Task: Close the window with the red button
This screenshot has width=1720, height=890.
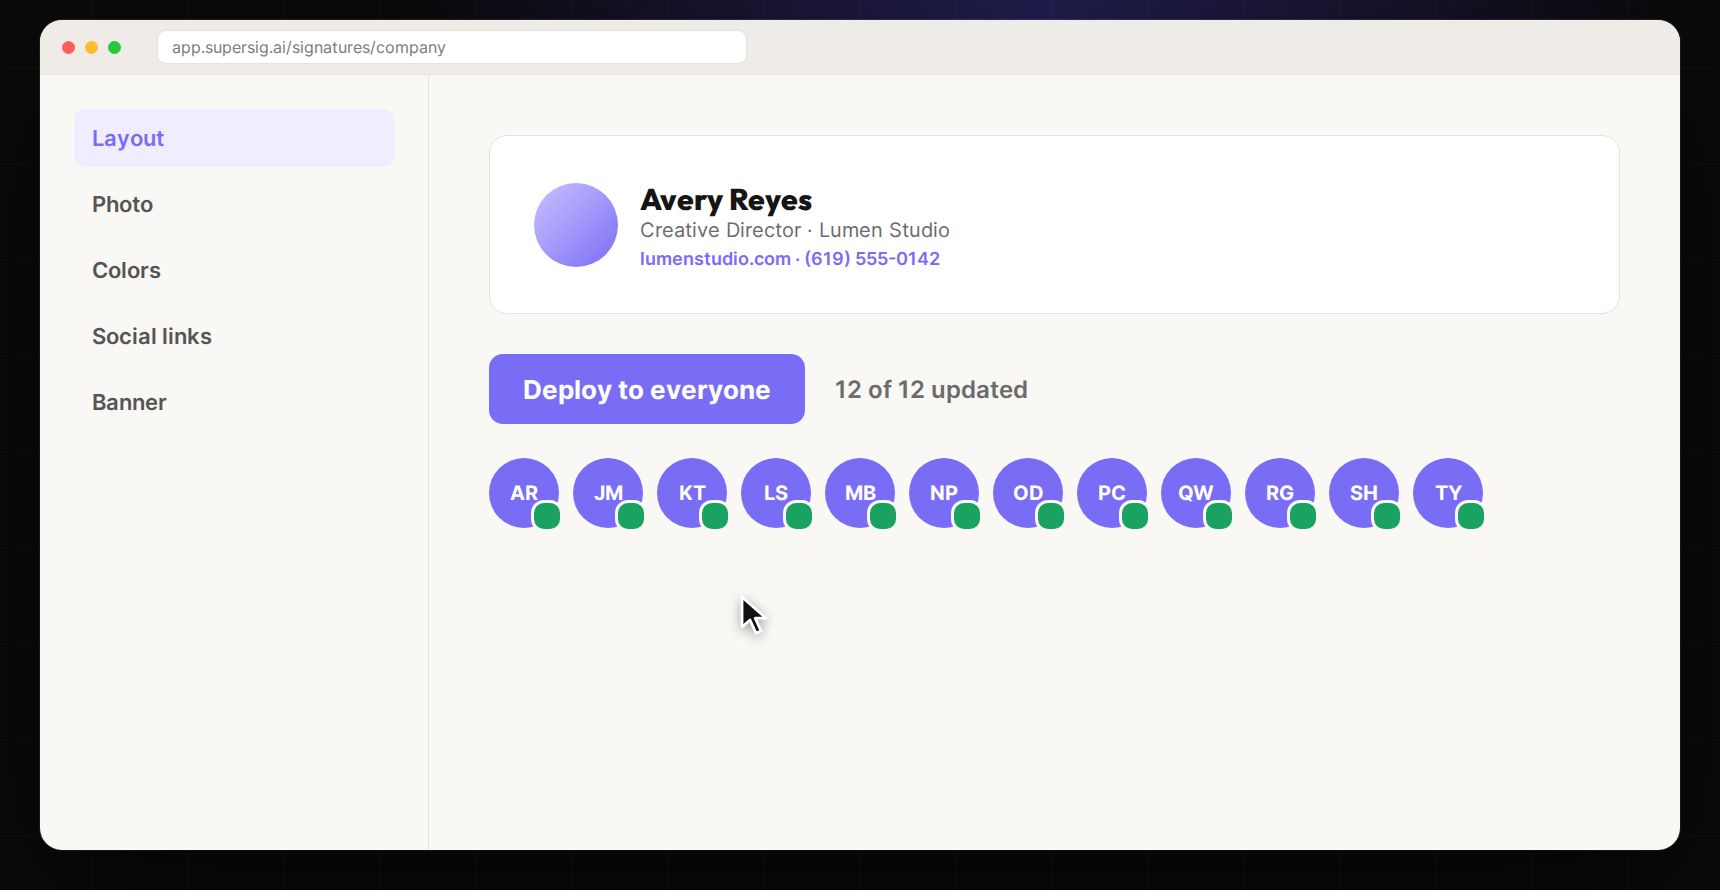Action: tap(68, 47)
